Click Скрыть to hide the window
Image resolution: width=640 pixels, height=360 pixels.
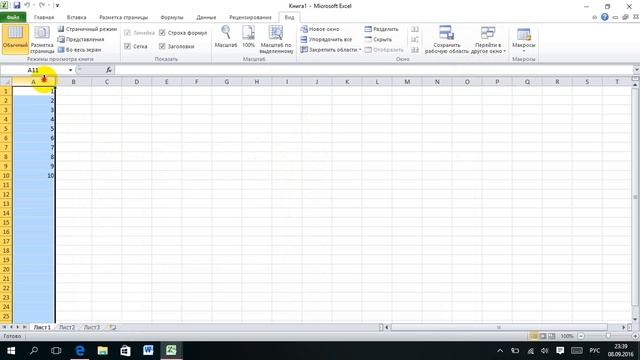point(378,39)
